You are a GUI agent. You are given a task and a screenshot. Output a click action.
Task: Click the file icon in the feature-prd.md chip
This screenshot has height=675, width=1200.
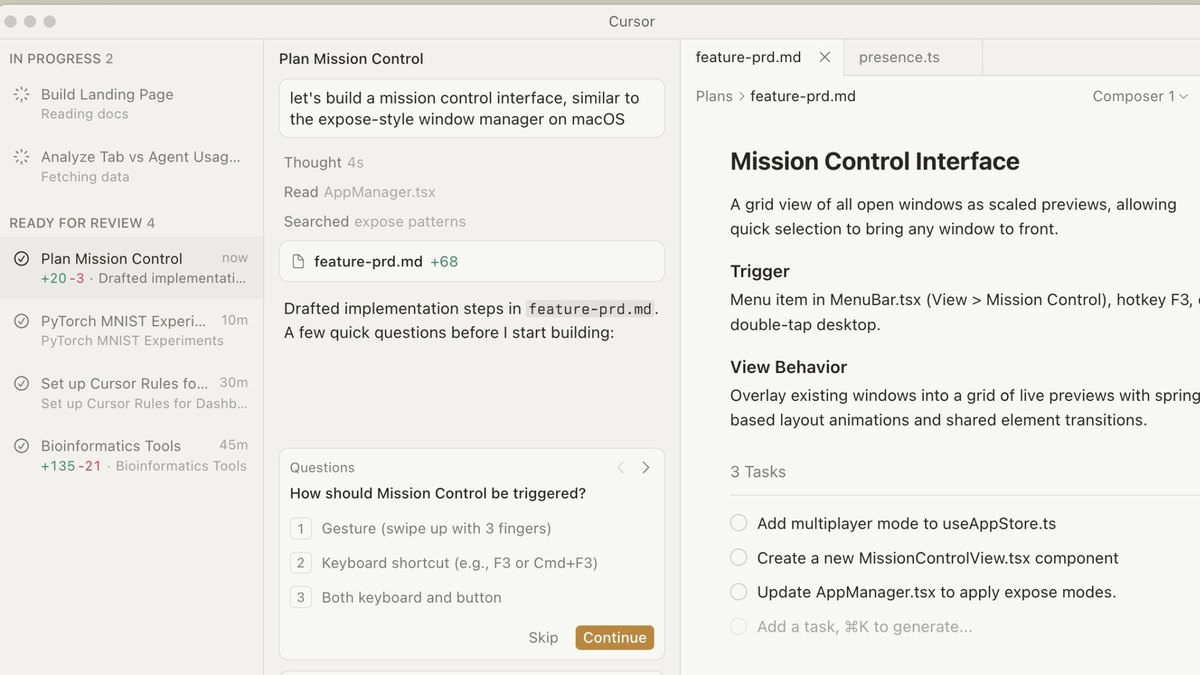pos(298,262)
